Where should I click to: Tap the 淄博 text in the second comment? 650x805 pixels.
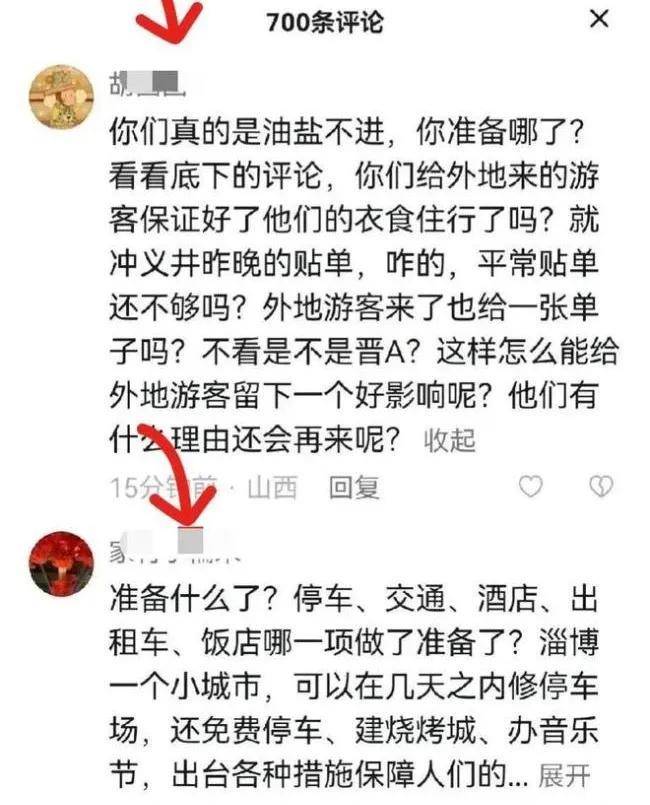[569, 642]
